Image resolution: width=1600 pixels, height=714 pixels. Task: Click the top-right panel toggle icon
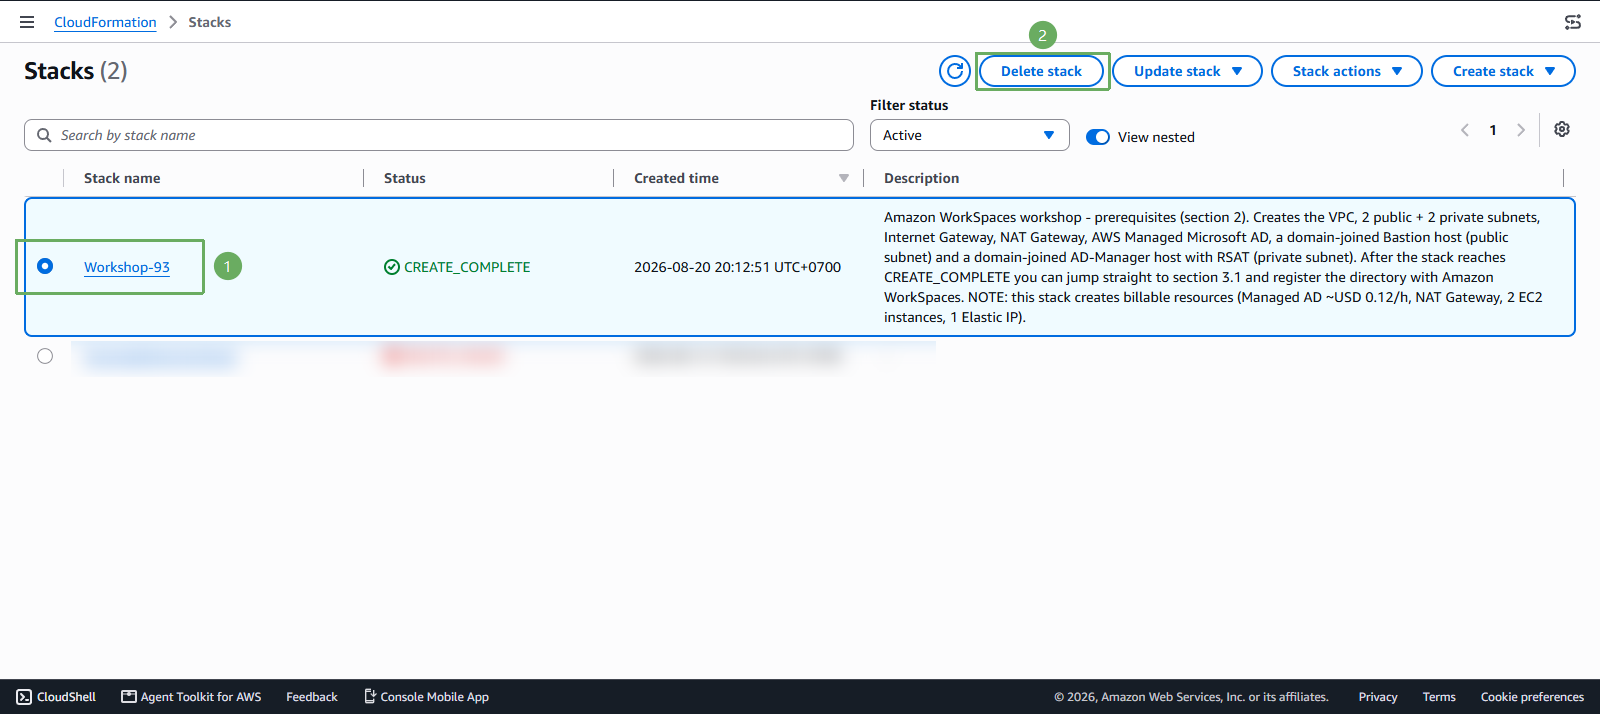tap(1573, 22)
